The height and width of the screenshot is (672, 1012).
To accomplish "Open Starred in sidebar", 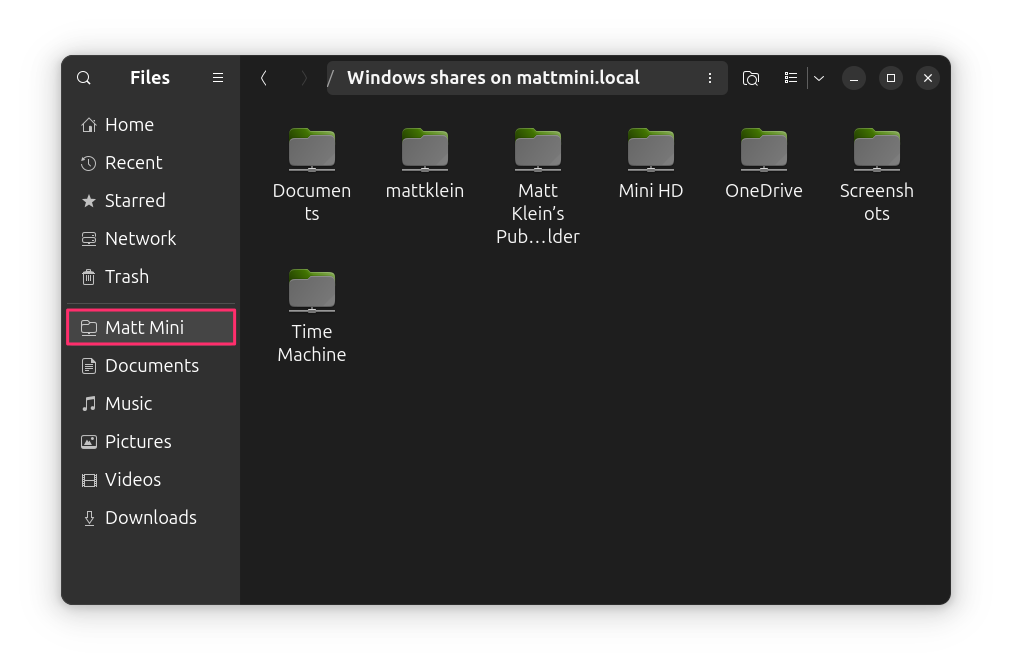I will [151, 201].
